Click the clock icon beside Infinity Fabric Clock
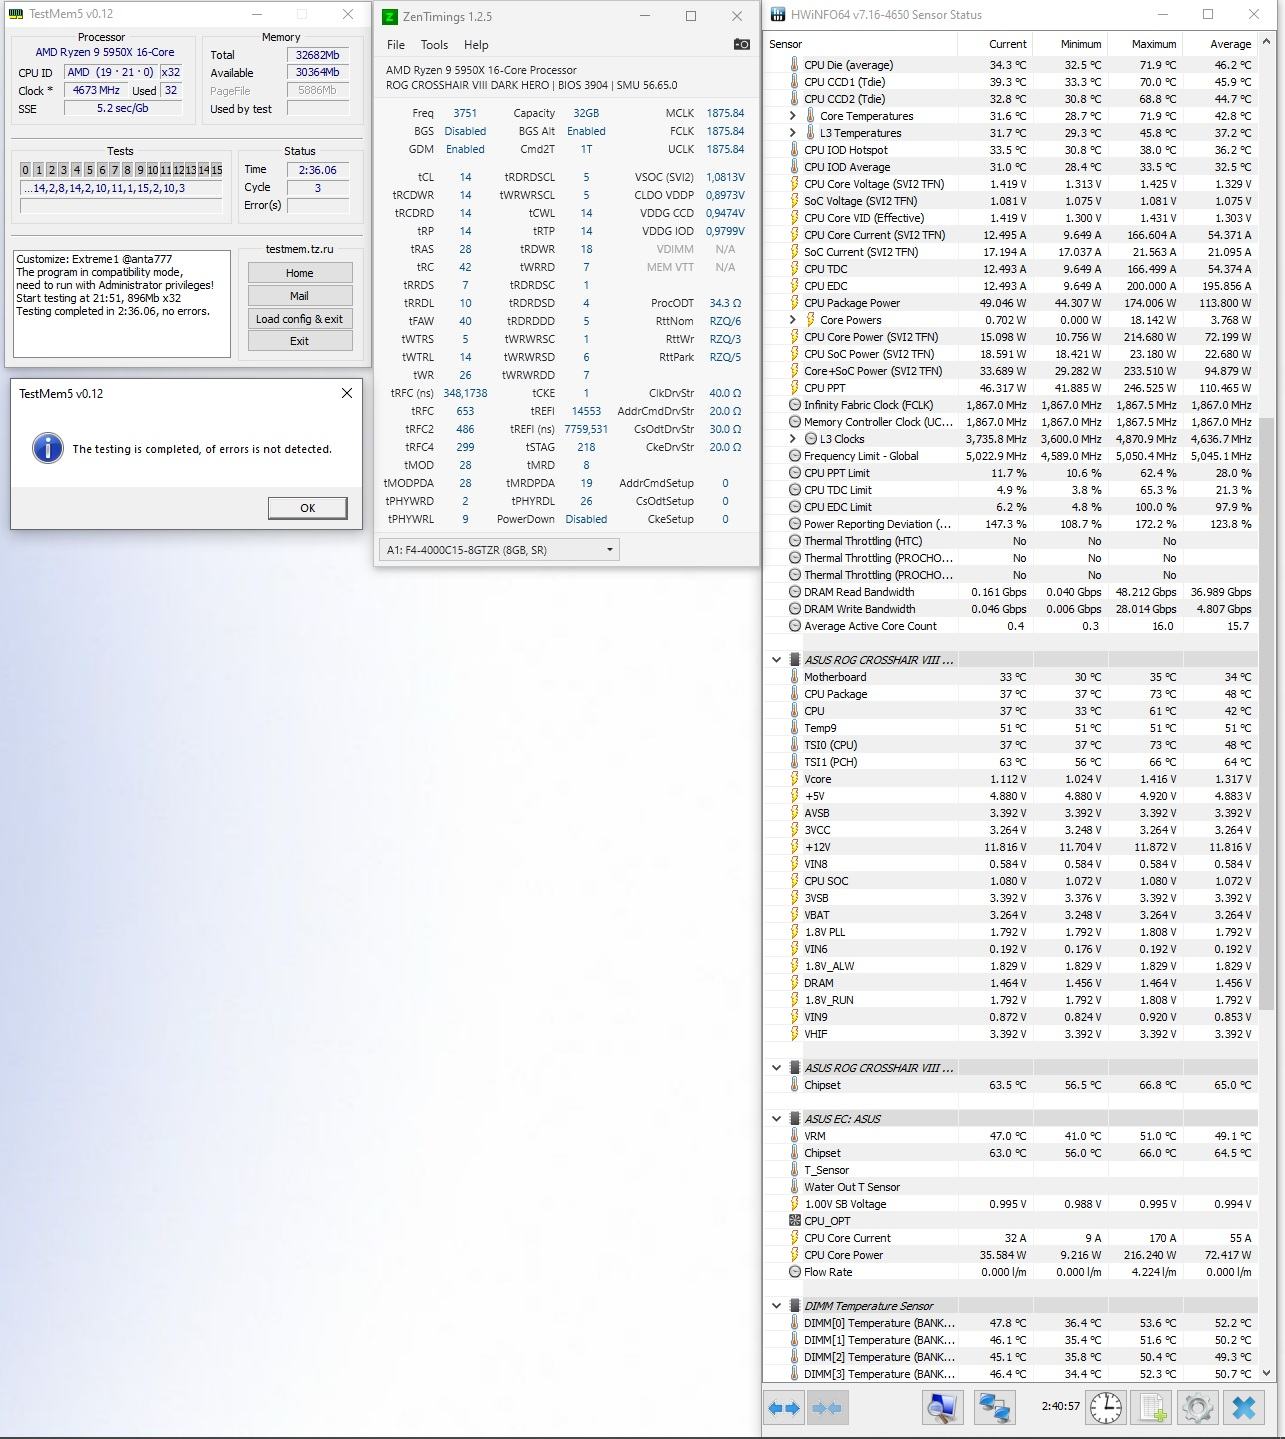The width and height of the screenshot is (1285, 1439). tap(794, 405)
